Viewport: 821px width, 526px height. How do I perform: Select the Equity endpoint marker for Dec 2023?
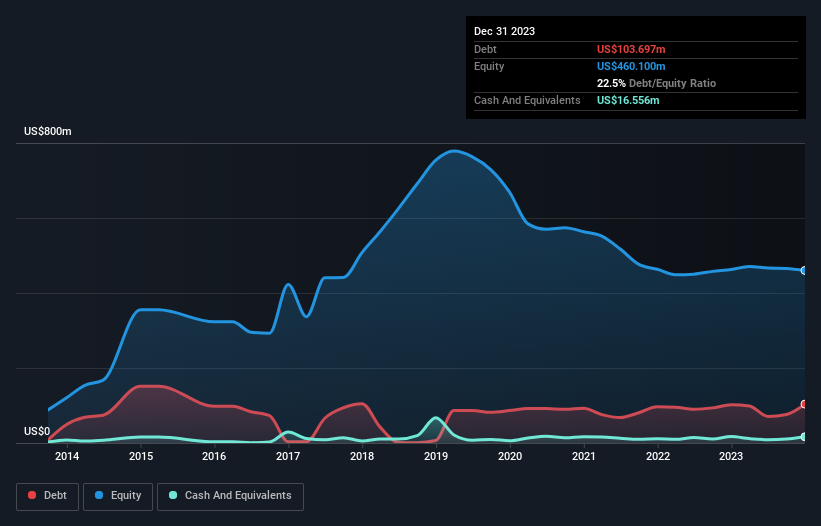click(804, 271)
